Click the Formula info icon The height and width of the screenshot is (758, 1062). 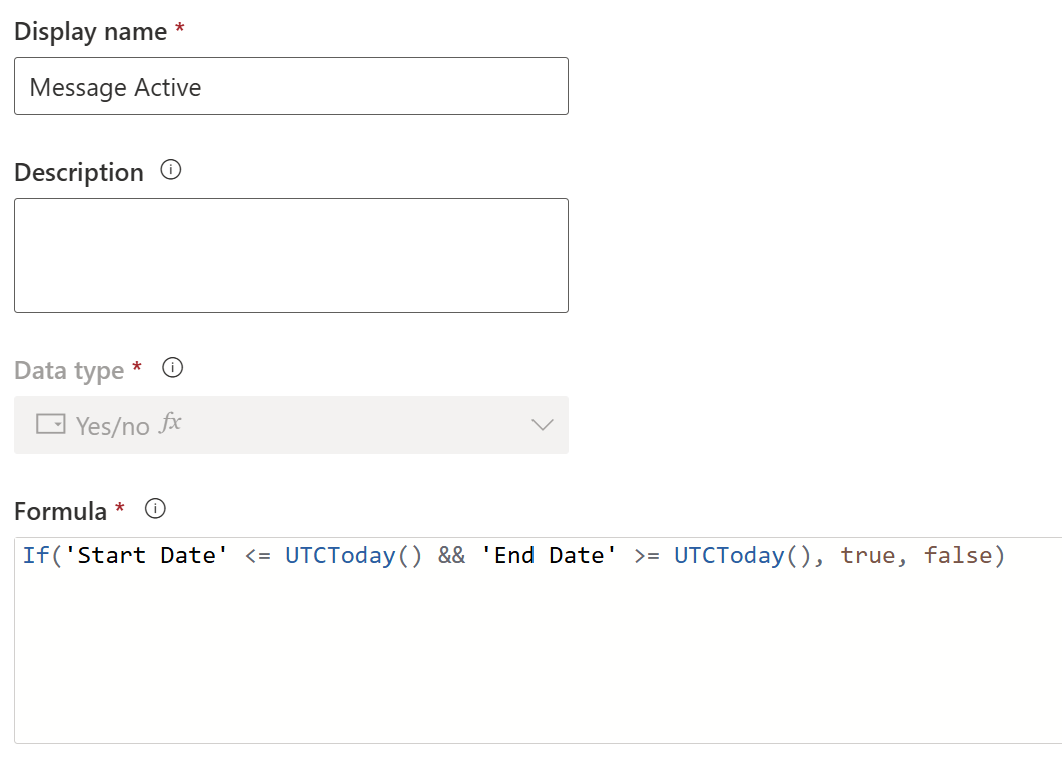pyautogui.click(x=155, y=509)
